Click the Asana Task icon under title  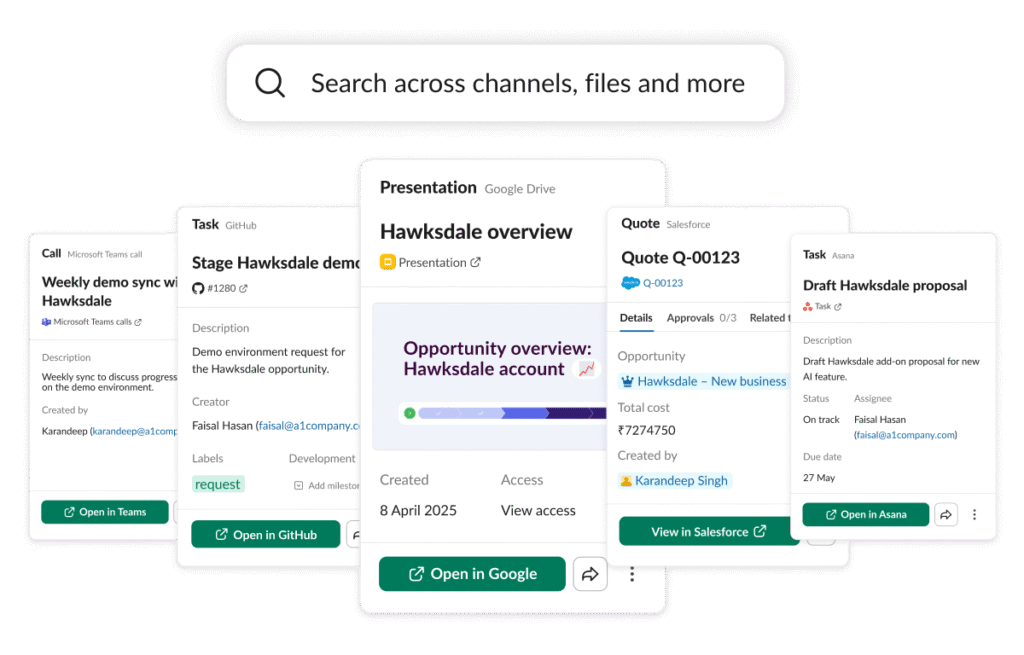808,307
